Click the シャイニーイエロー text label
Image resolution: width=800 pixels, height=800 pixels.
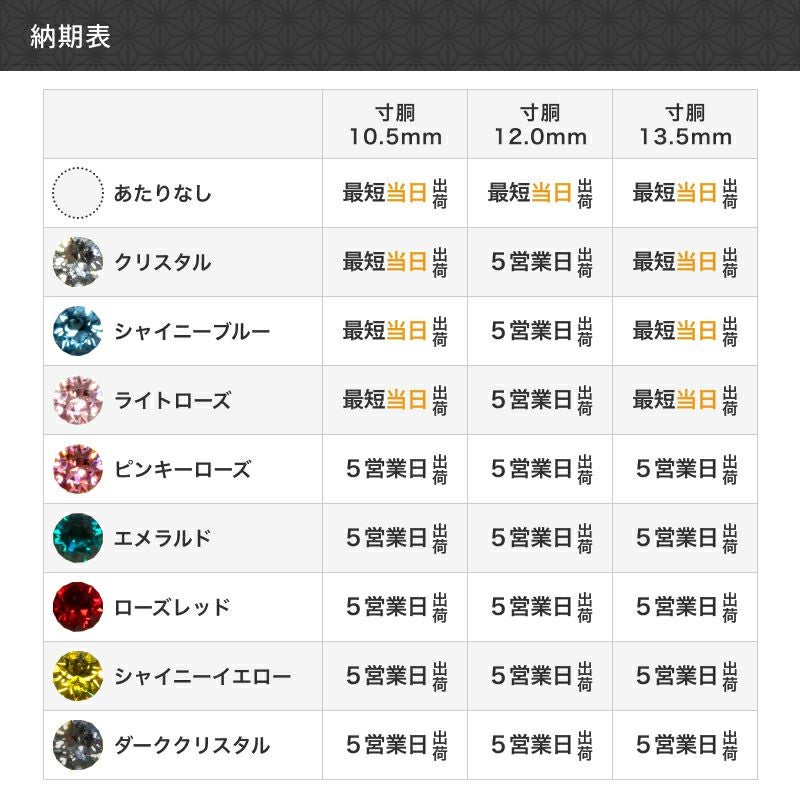203,677
